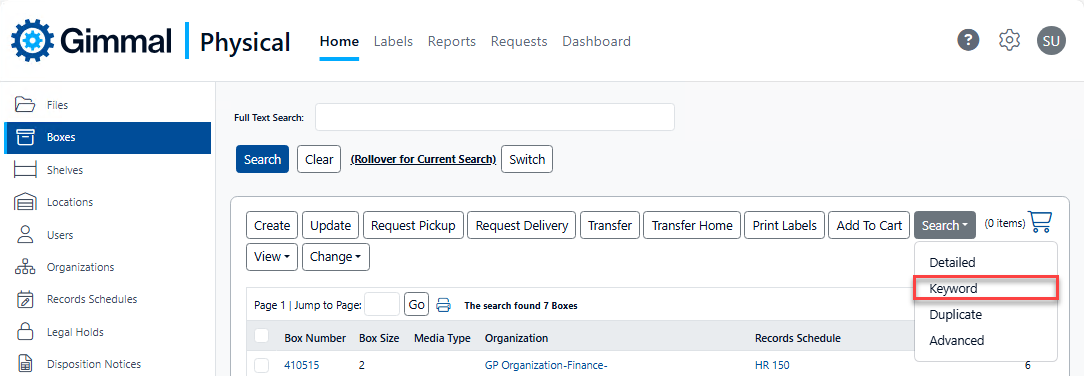The image size is (1084, 376).
Task: Open Files via the folder icon
Action: pyautogui.click(x=26, y=105)
